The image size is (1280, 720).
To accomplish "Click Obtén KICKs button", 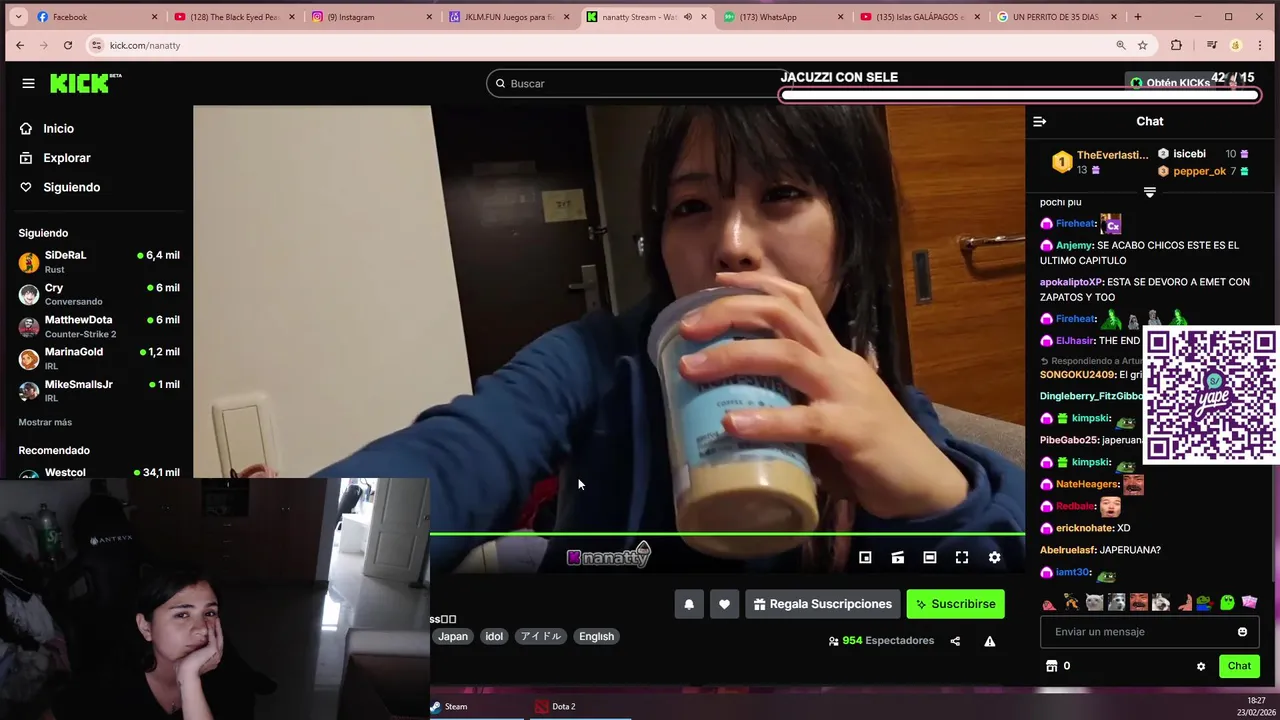I will pyautogui.click(x=1169, y=83).
